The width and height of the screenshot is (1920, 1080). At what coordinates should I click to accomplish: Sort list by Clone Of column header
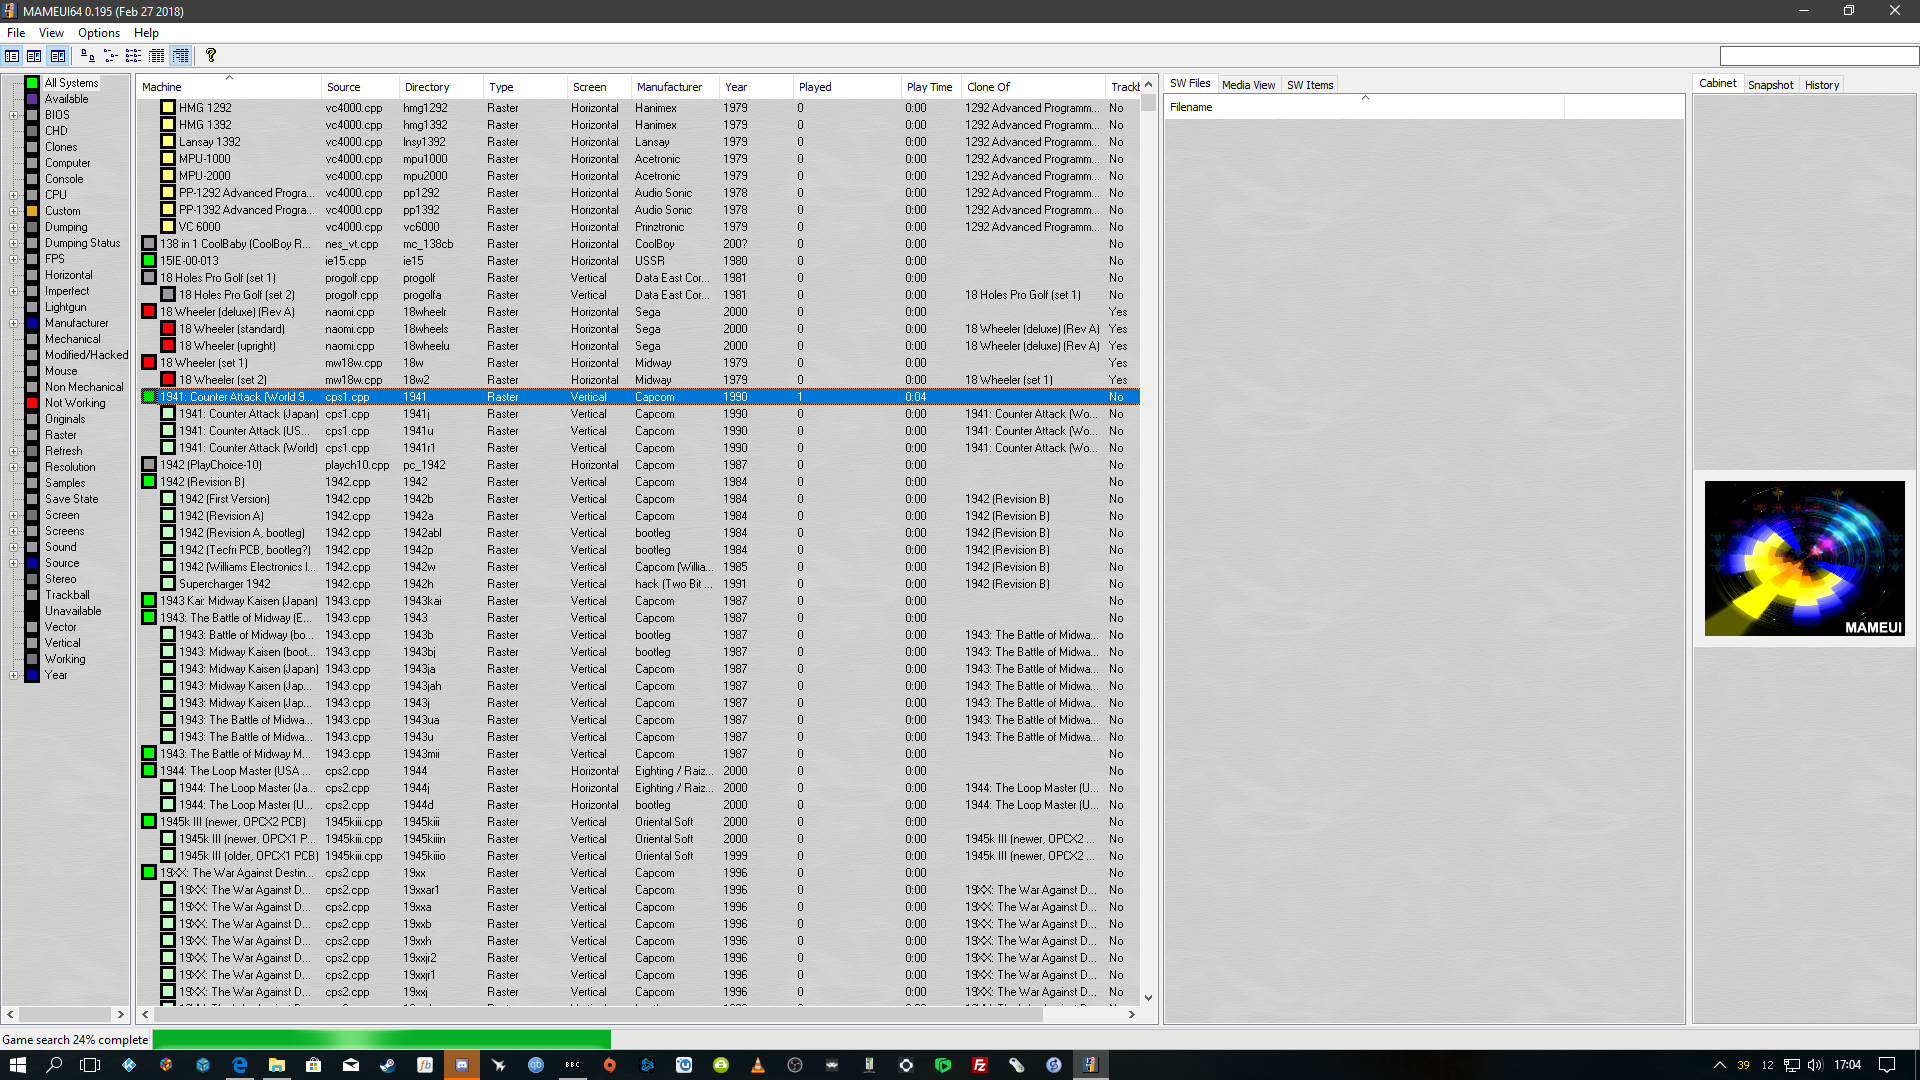tap(1033, 87)
